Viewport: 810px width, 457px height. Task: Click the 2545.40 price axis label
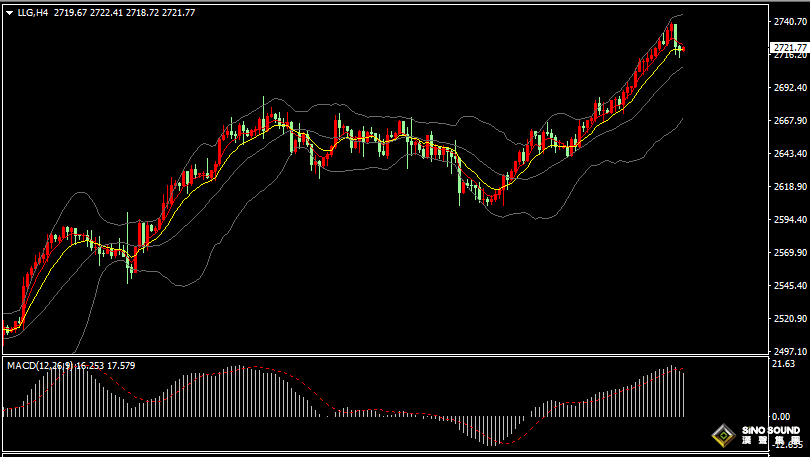click(789, 286)
